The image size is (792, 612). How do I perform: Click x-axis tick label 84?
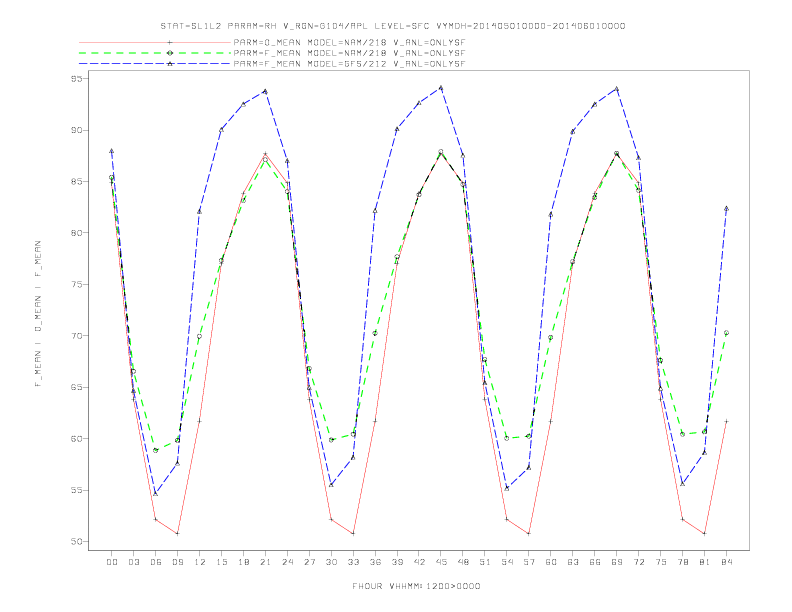727,562
